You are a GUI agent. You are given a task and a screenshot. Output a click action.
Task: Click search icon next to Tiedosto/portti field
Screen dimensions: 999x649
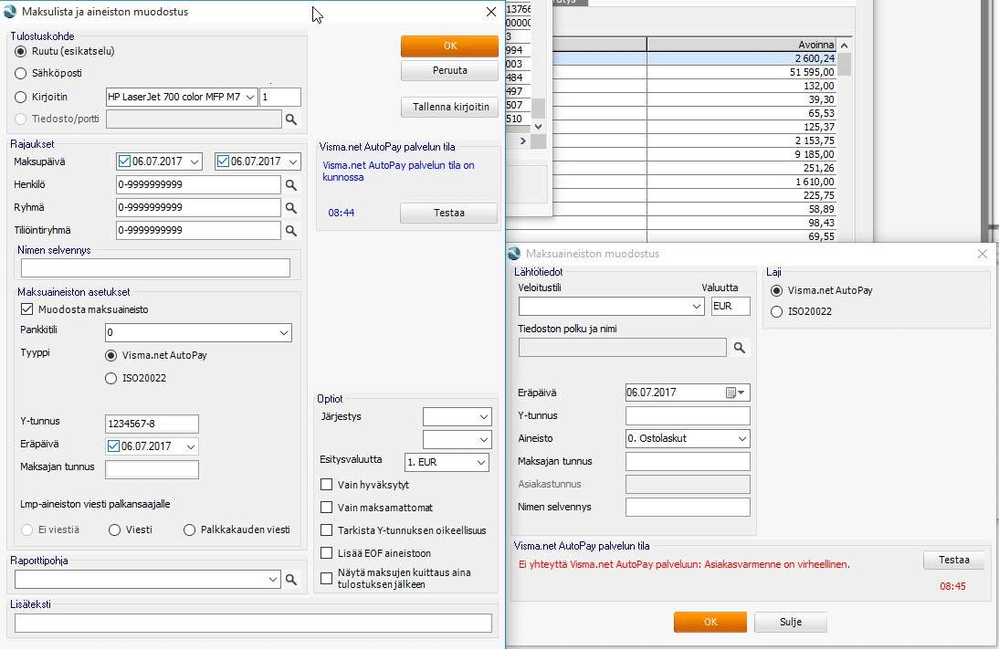pos(291,119)
